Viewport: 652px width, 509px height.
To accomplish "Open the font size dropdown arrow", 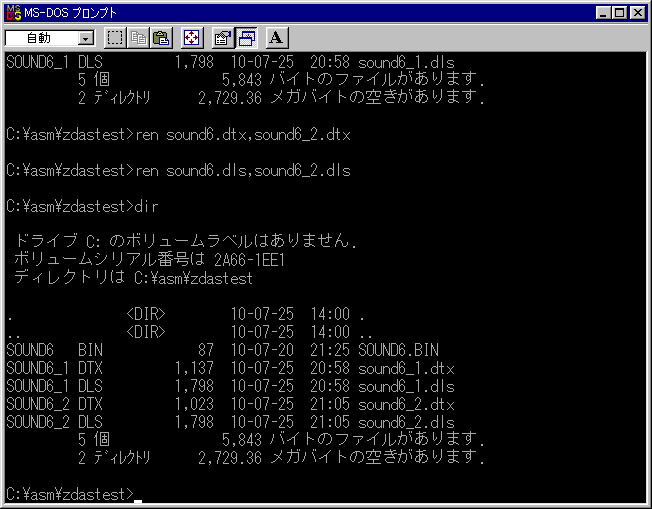I will tap(86, 39).
